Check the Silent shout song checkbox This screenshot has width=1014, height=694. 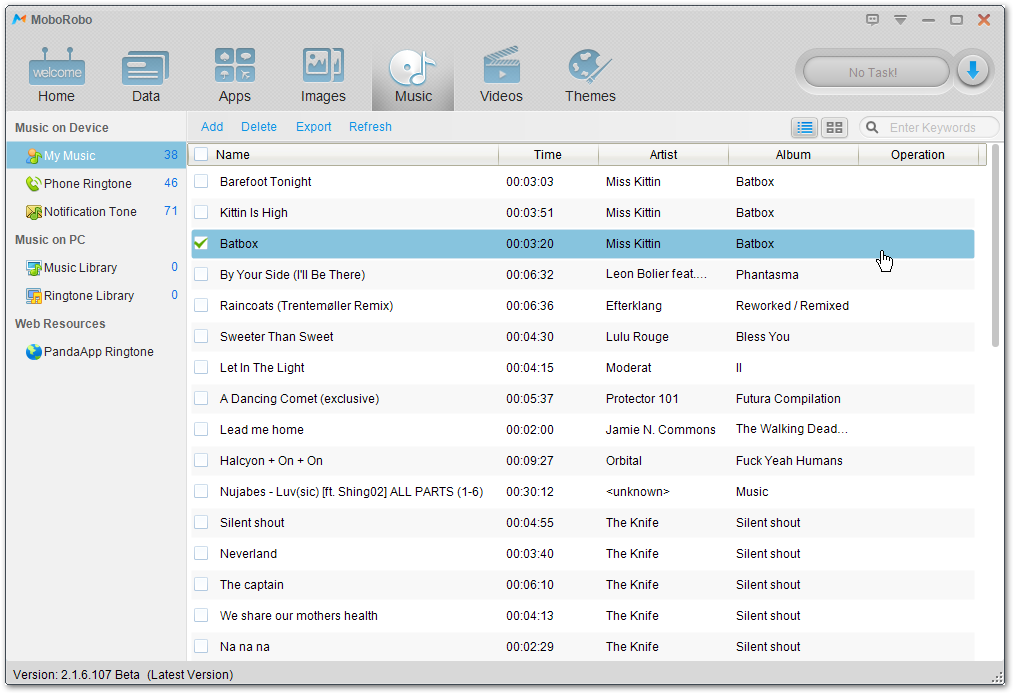201,523
